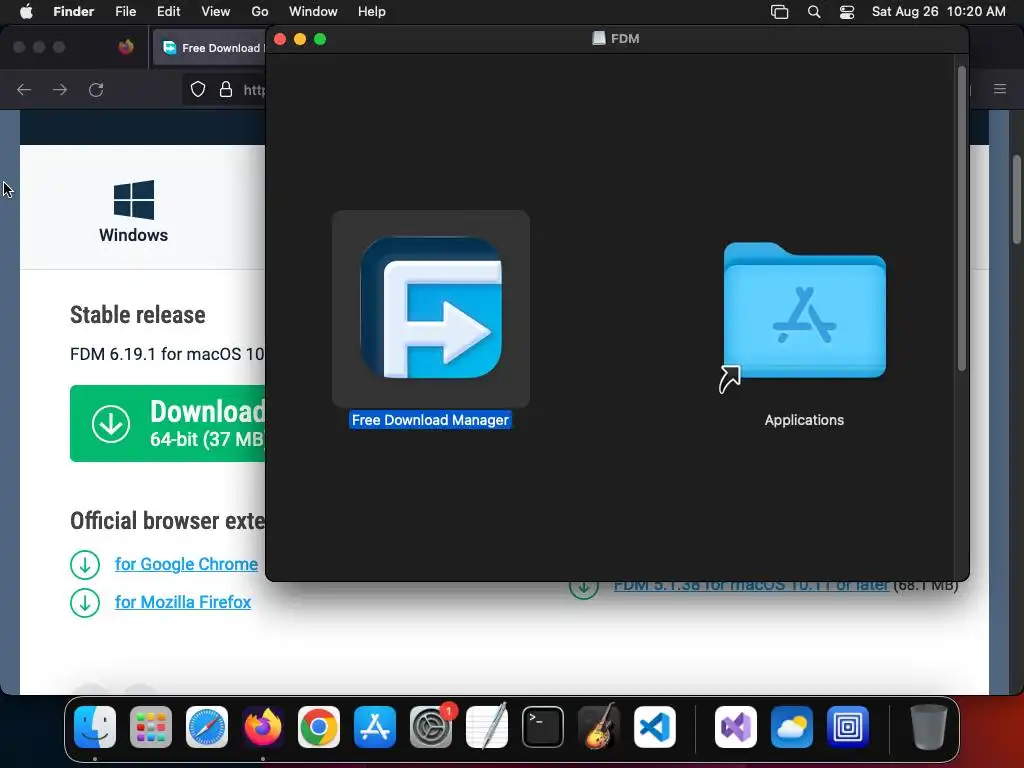The width and height of the screenshot is (1024, 768).
Task: Open Google Chrome from the Dock
Action: click(319, 727)
